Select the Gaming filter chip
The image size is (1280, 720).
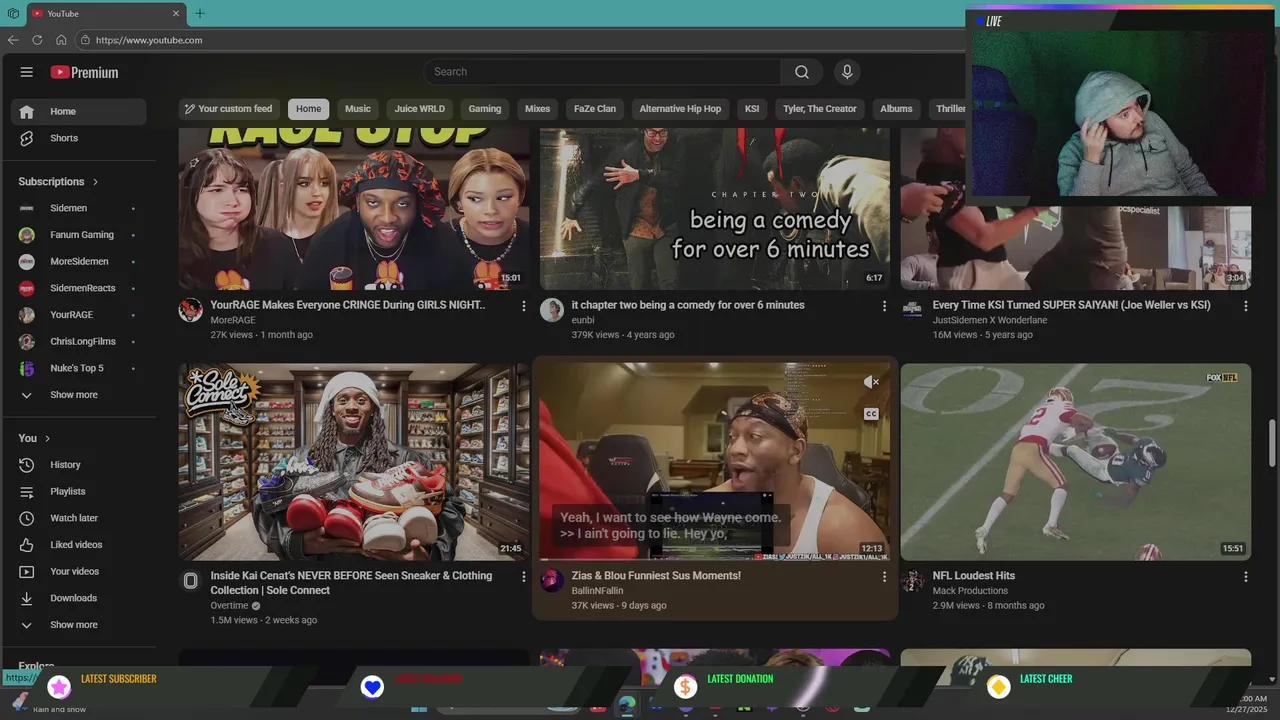click(485, 109)
